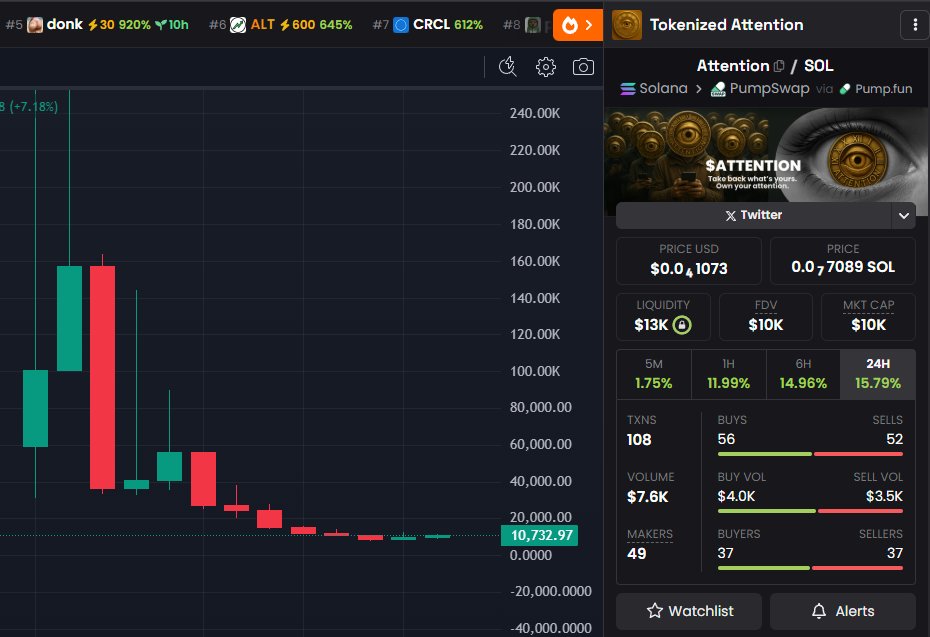
Task: Click the 0.0000 price axis label
Action: tap(531, 555)
